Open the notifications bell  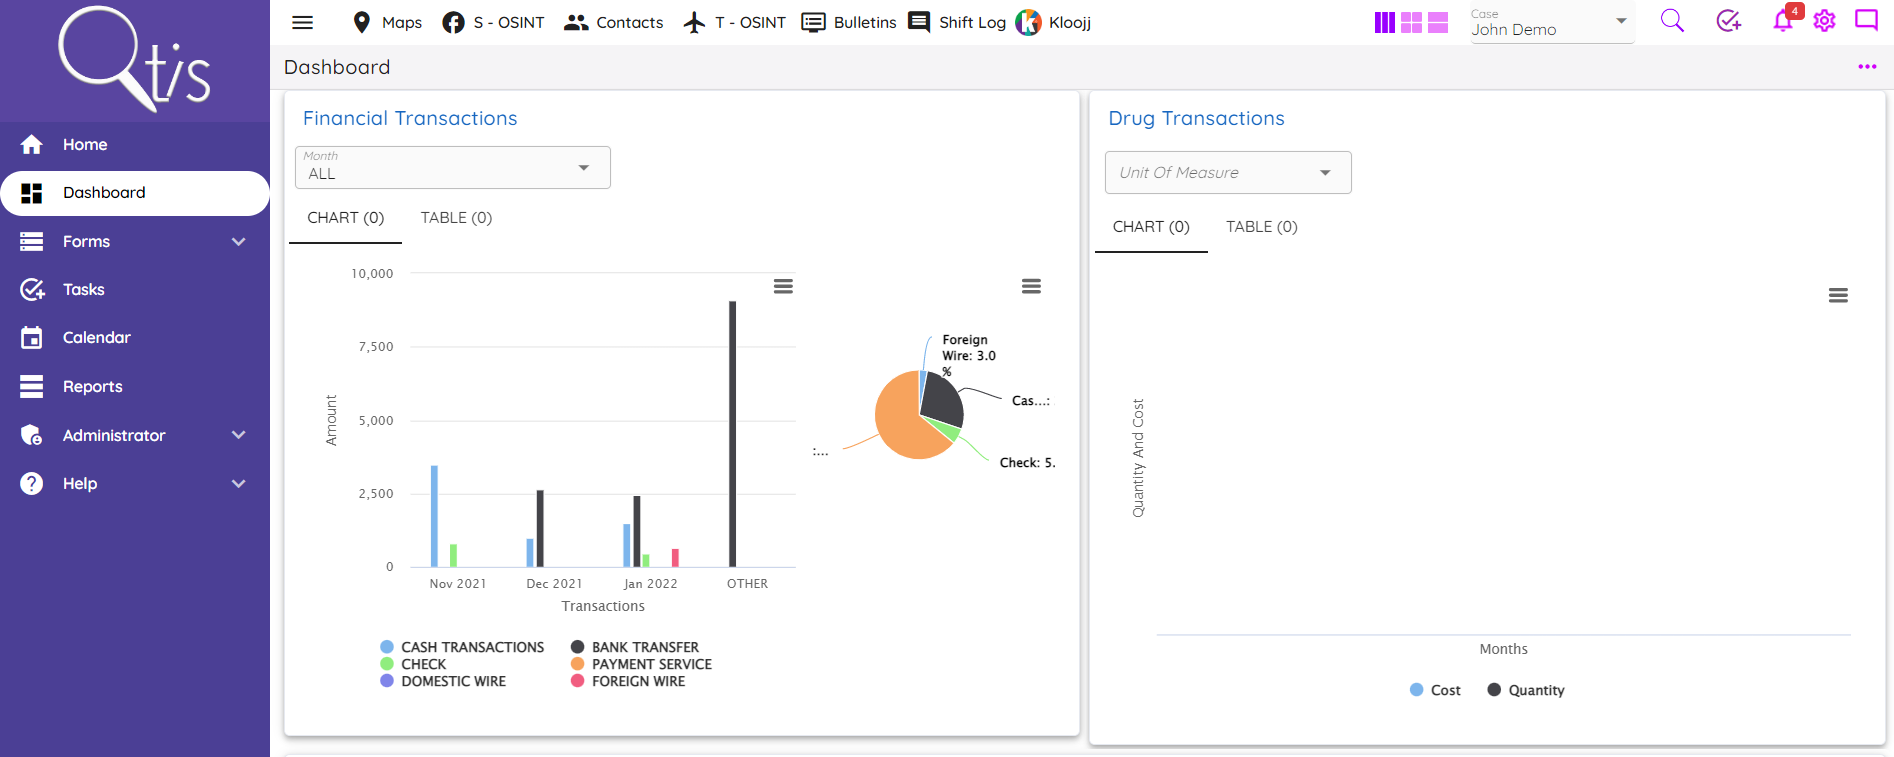tap(1782, 21)
